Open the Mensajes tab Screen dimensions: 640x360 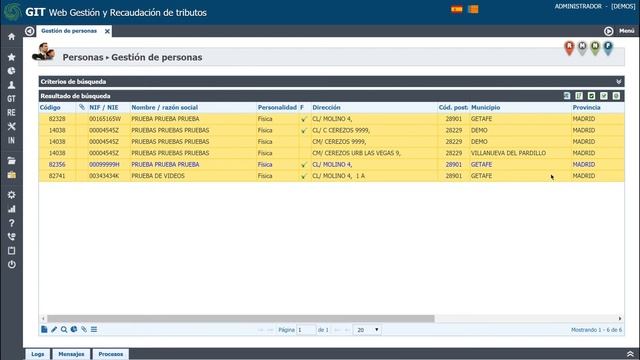(71, 354)
